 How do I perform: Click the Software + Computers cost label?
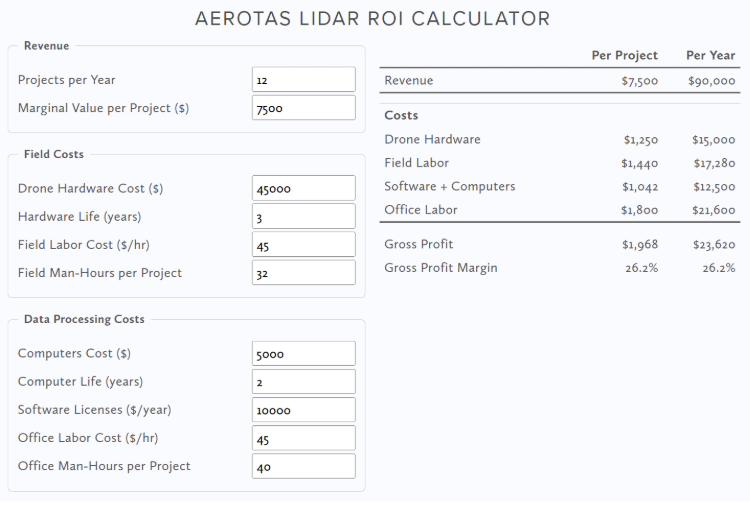tap(449, 187)
